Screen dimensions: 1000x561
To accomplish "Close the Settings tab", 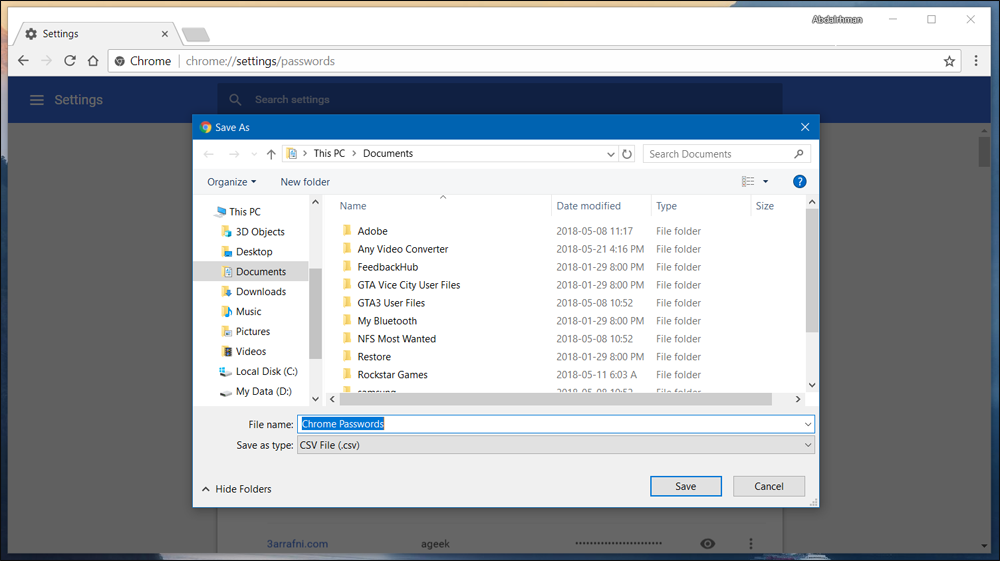I will tap(165, 34).
